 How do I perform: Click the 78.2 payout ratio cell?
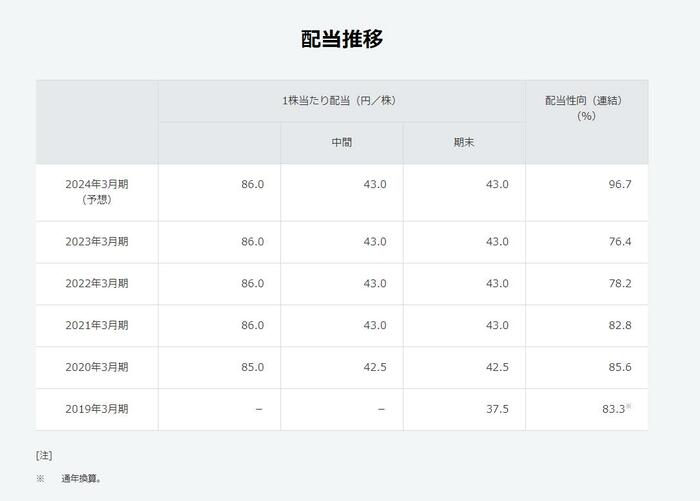click(x=619, y=284)
